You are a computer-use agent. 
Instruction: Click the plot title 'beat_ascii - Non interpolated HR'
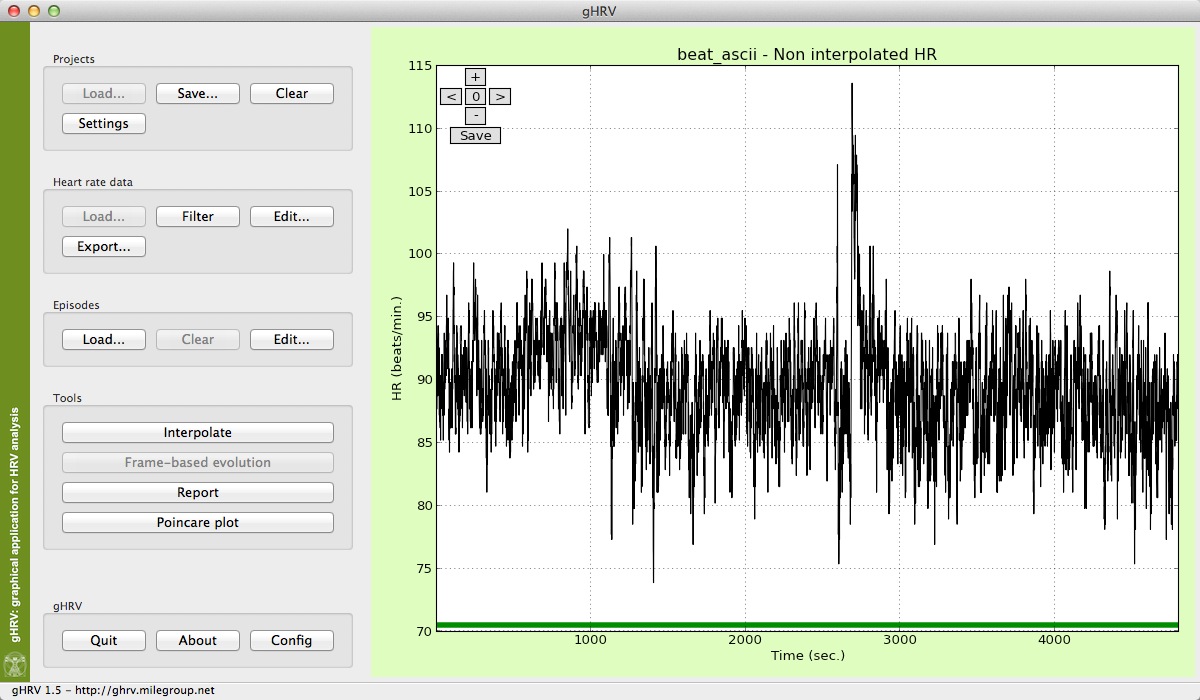tap(807, 54)
